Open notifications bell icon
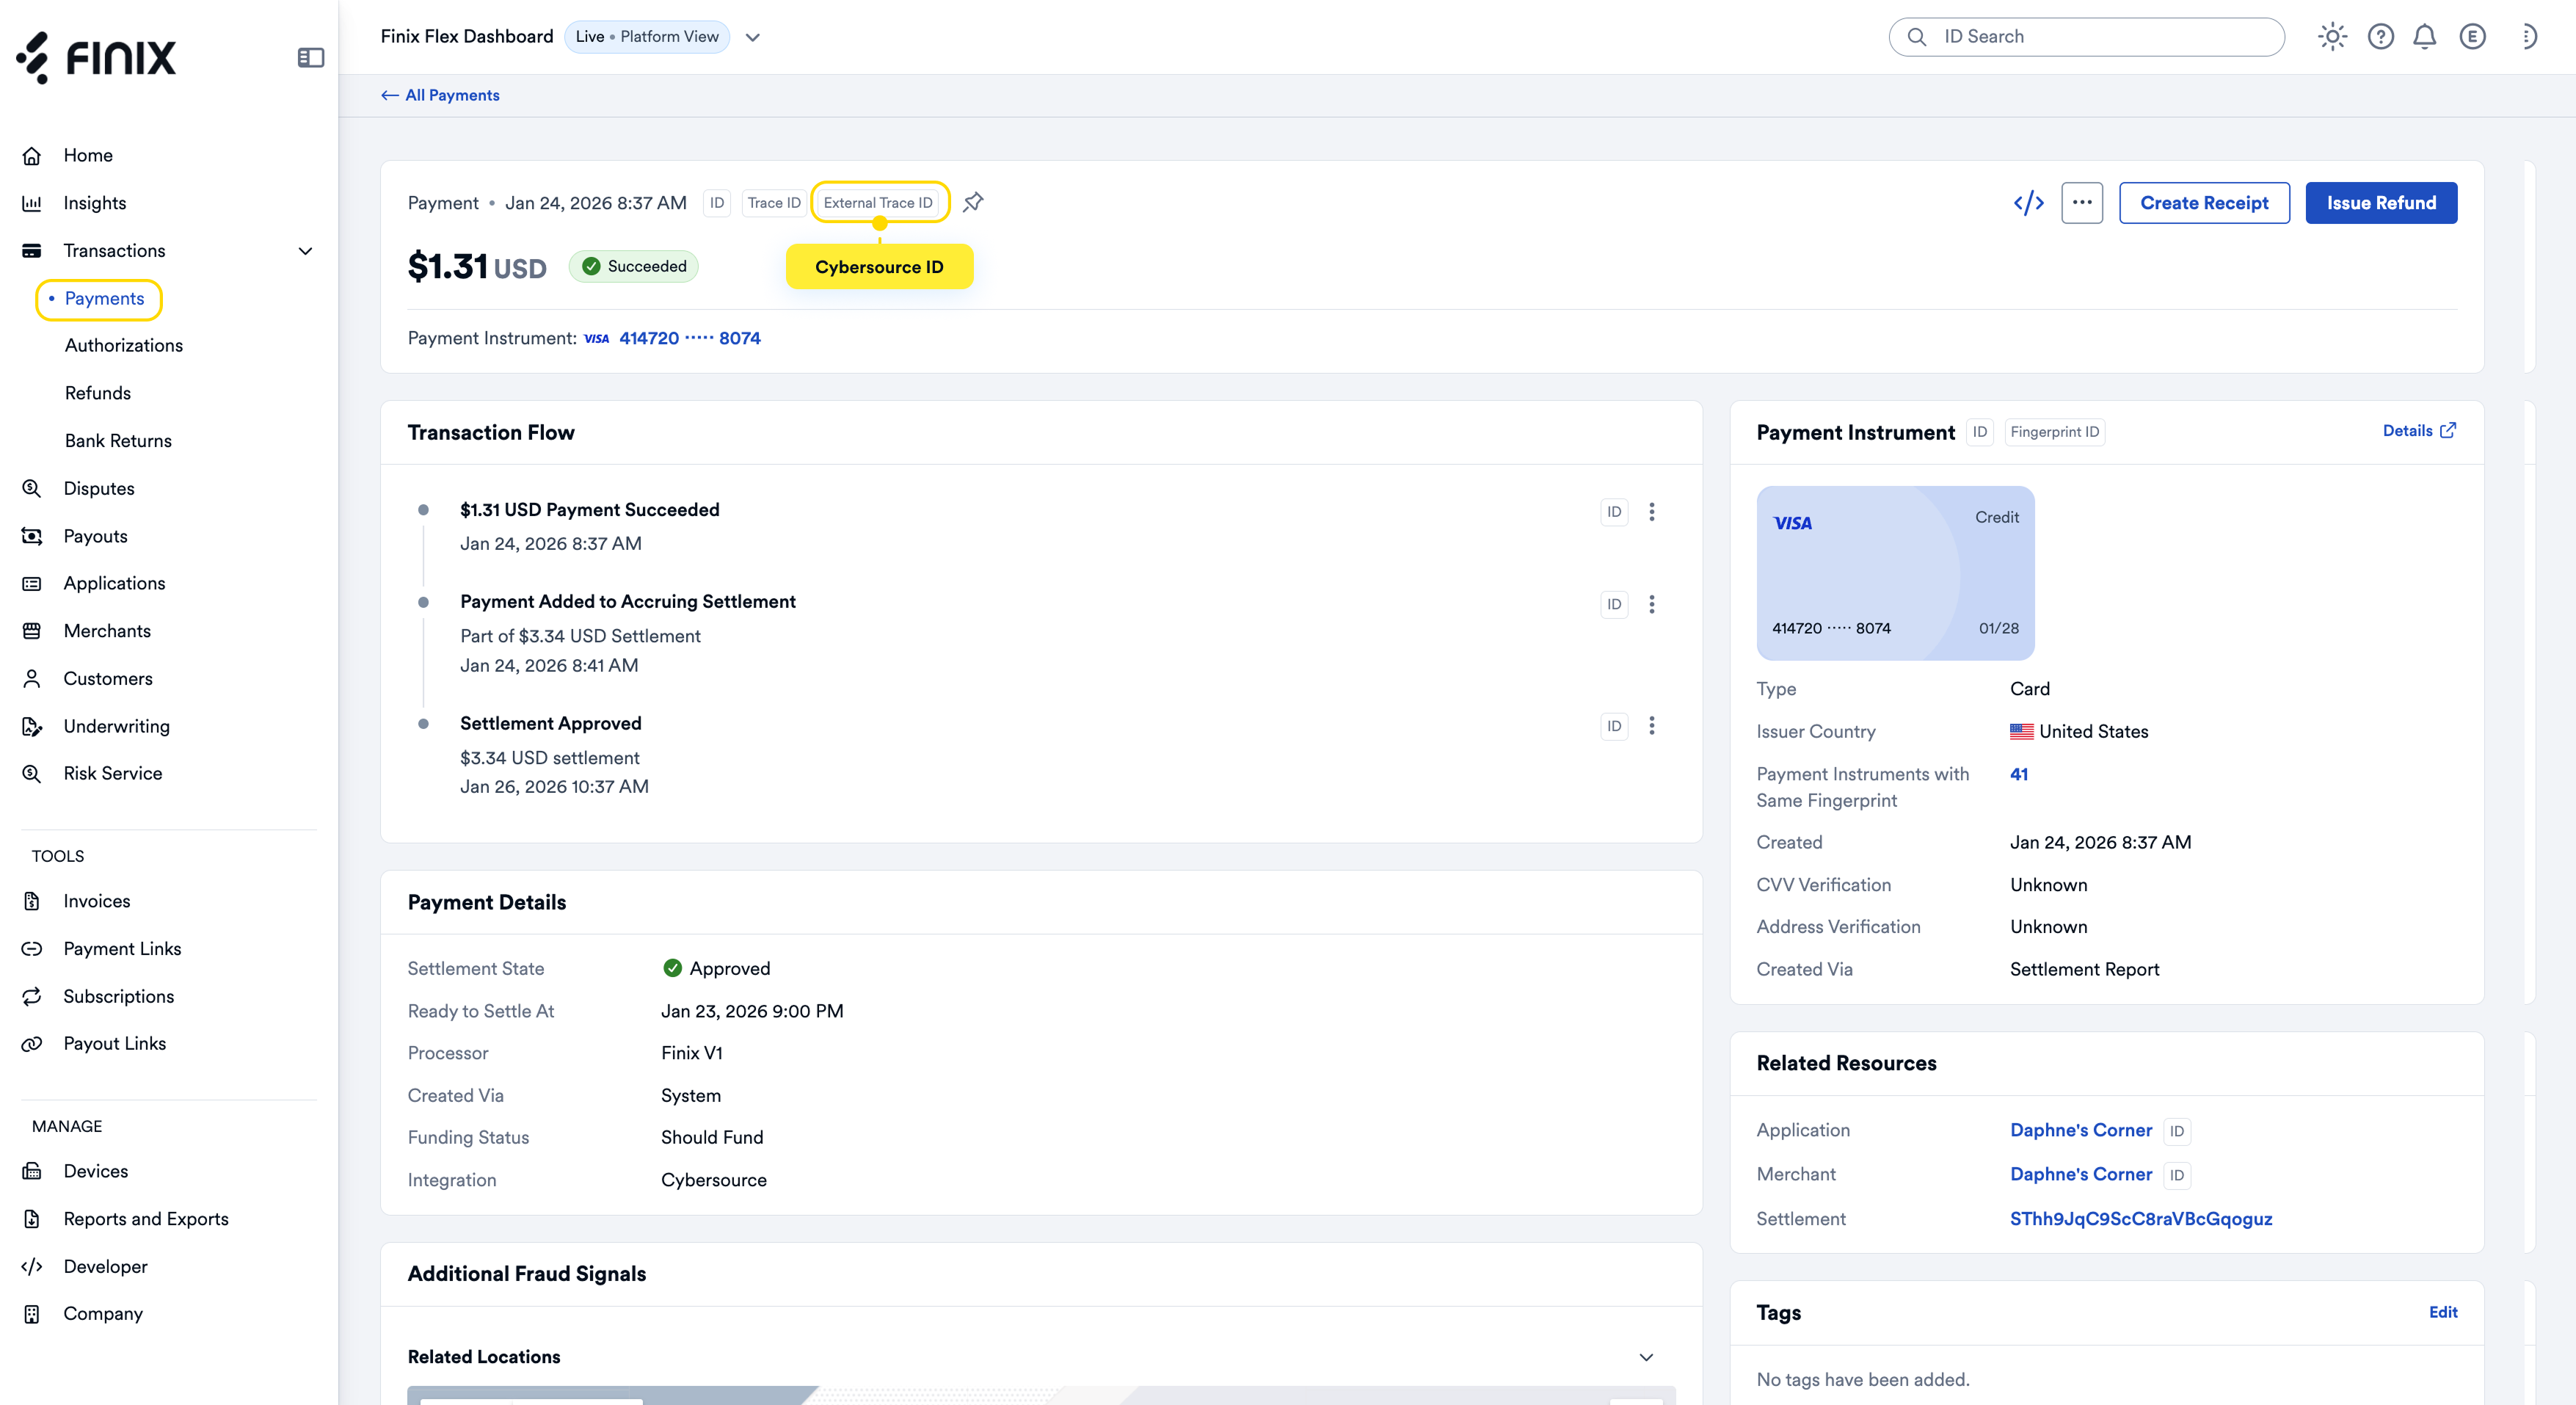The width and height of the screenshot is (2576, 1405). (x=2424, y=37)
